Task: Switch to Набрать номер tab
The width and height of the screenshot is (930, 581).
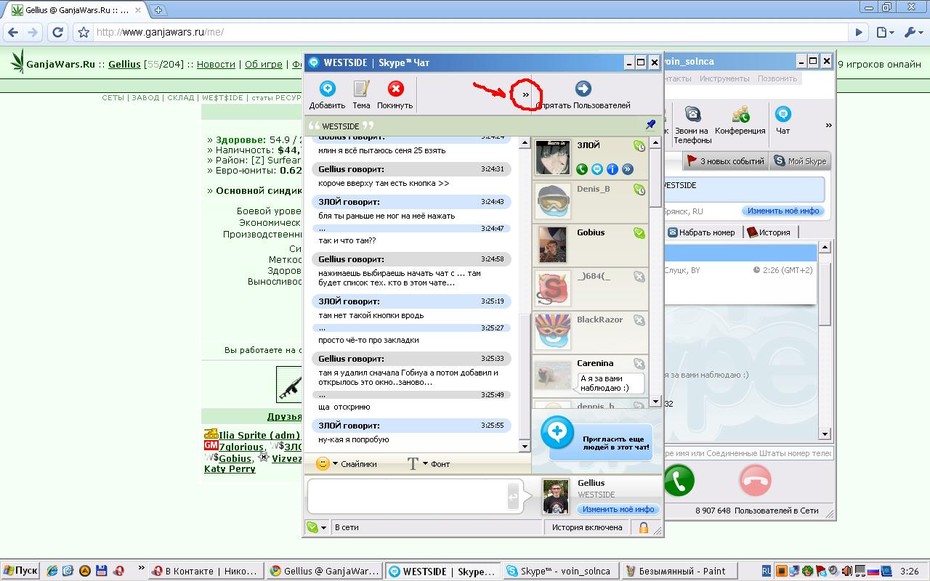Action: click(x=702, y=232)
